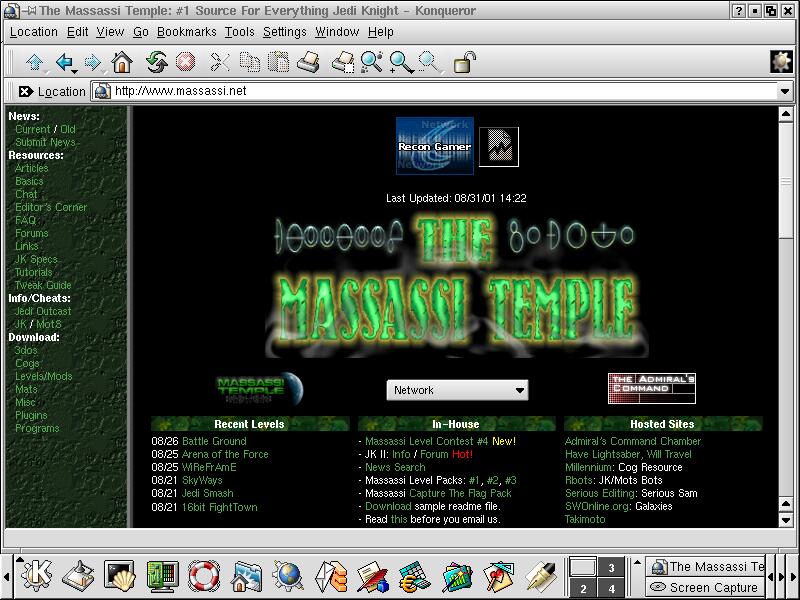The width and height of the screenshot is (800, 600).
Task: Click the Copy toolbar icon
Action: coord(250,62)
